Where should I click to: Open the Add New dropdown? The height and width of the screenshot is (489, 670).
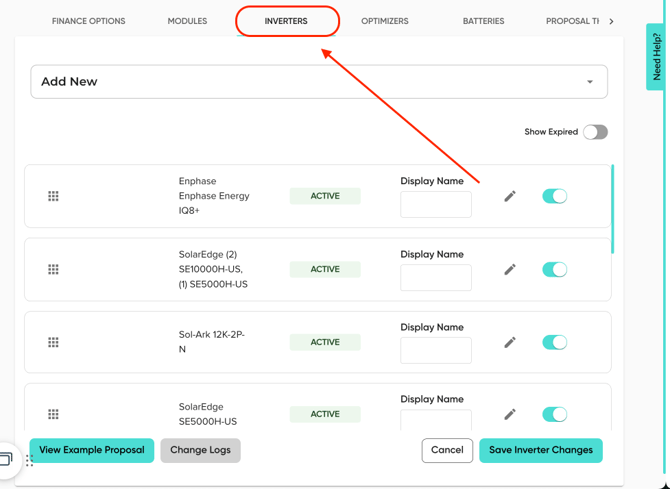click(x=319, y=82)
